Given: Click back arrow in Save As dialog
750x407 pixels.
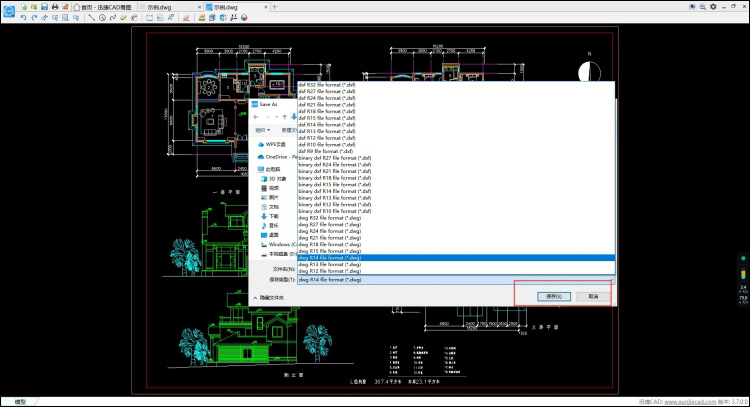Looking at the screenshot, I should pos(256,117).
